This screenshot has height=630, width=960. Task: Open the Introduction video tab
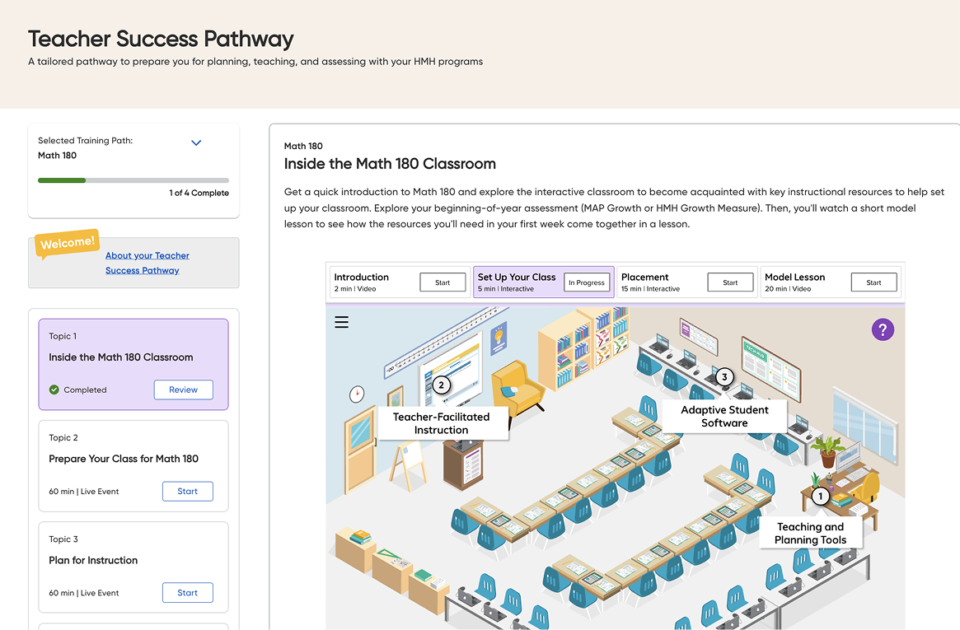pyautogui.click(x=399, y=282)
